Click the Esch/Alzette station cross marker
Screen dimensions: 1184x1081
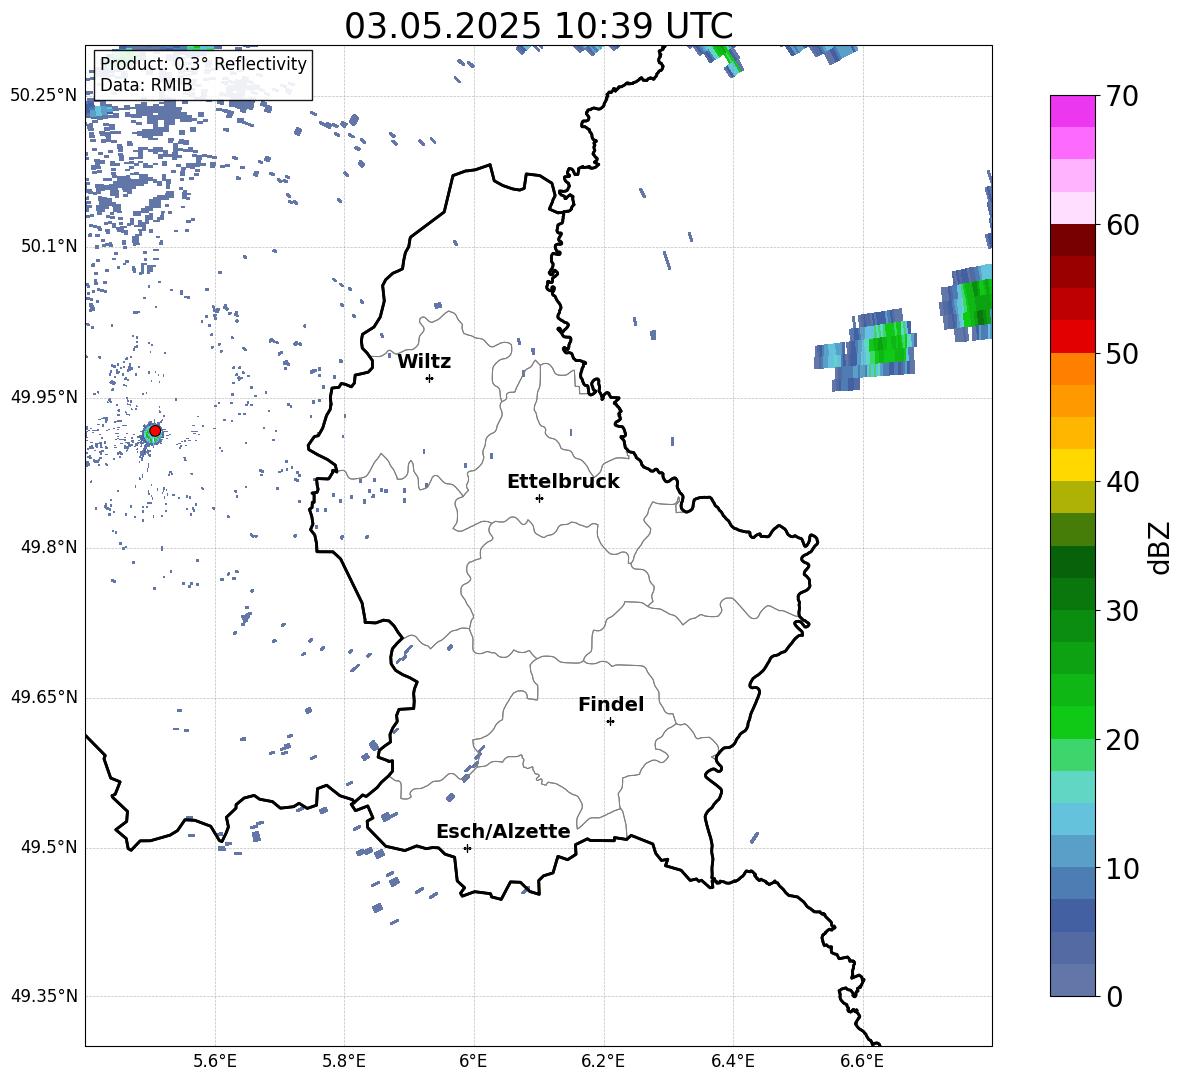[x=467, y=848]
